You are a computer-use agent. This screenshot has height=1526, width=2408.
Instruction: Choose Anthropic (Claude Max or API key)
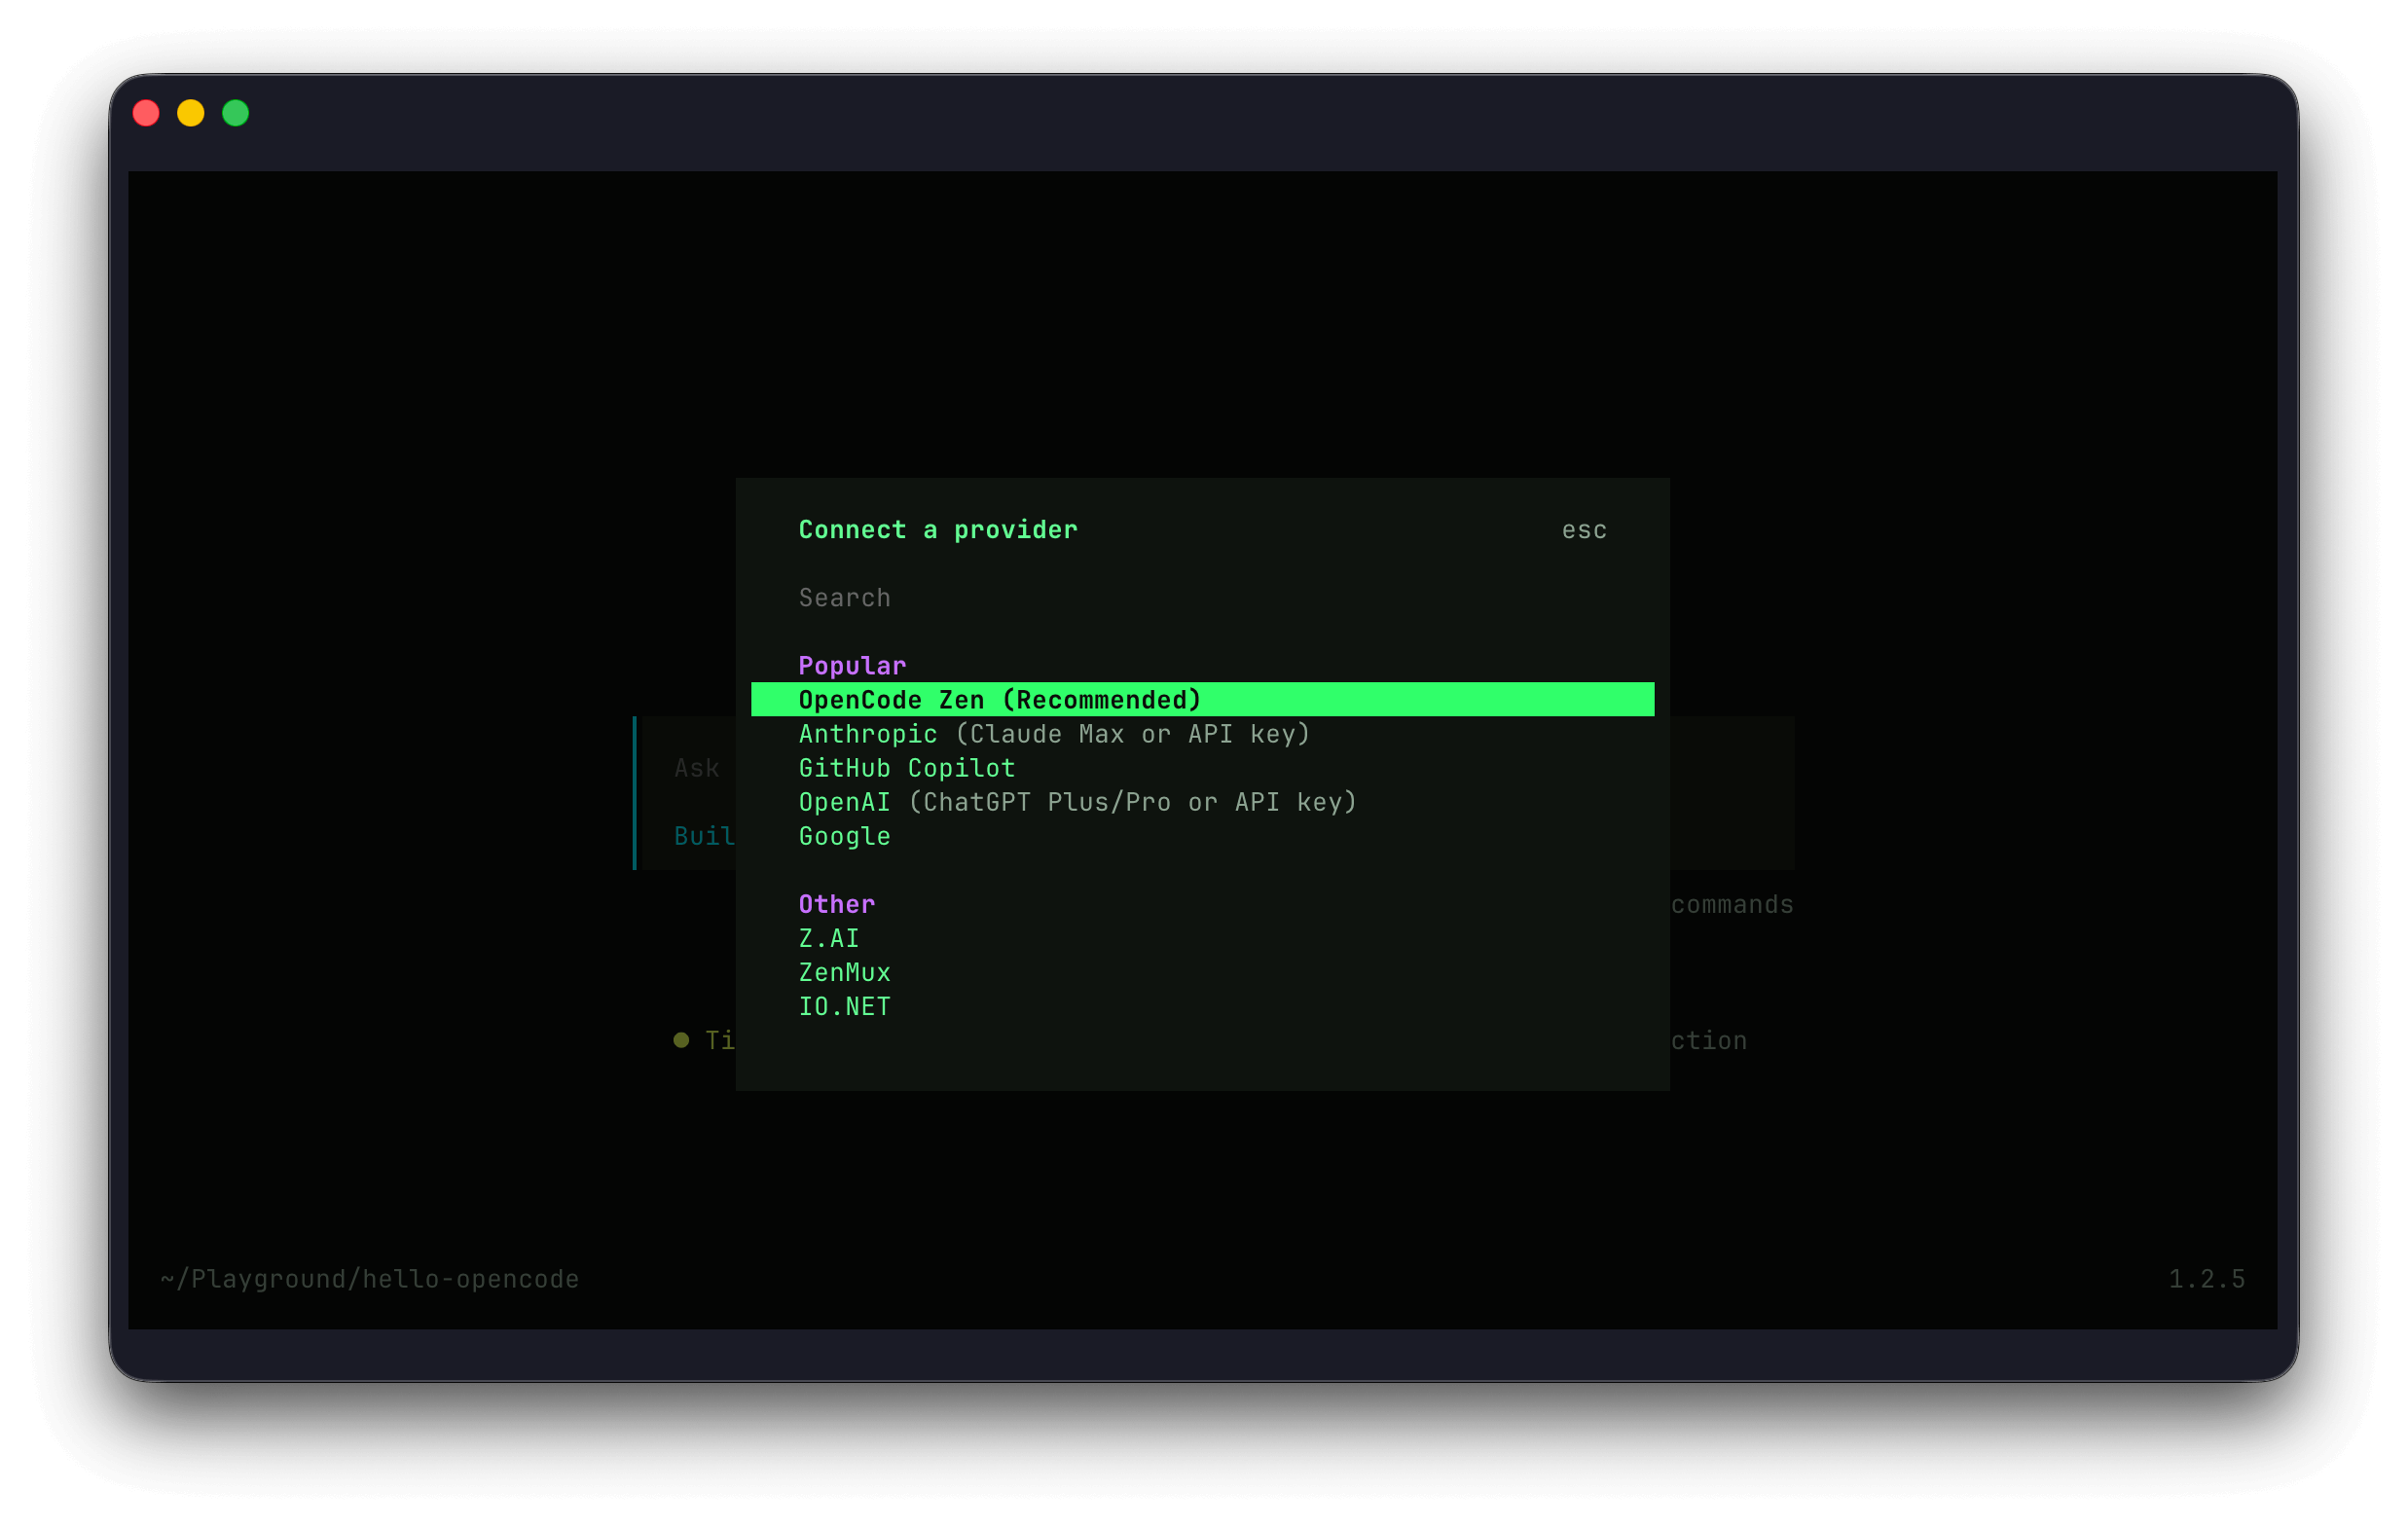coord(1053,733)
